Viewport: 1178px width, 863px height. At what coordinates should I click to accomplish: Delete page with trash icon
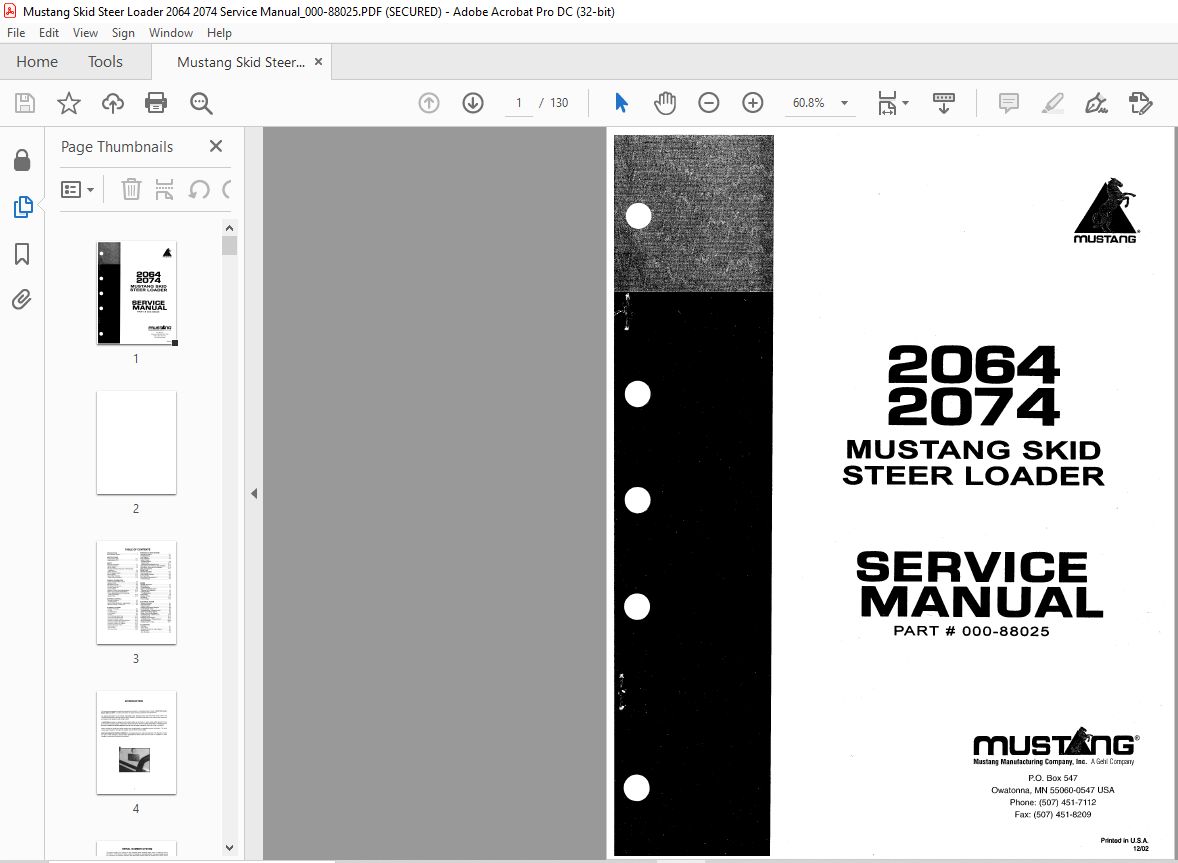131,189
